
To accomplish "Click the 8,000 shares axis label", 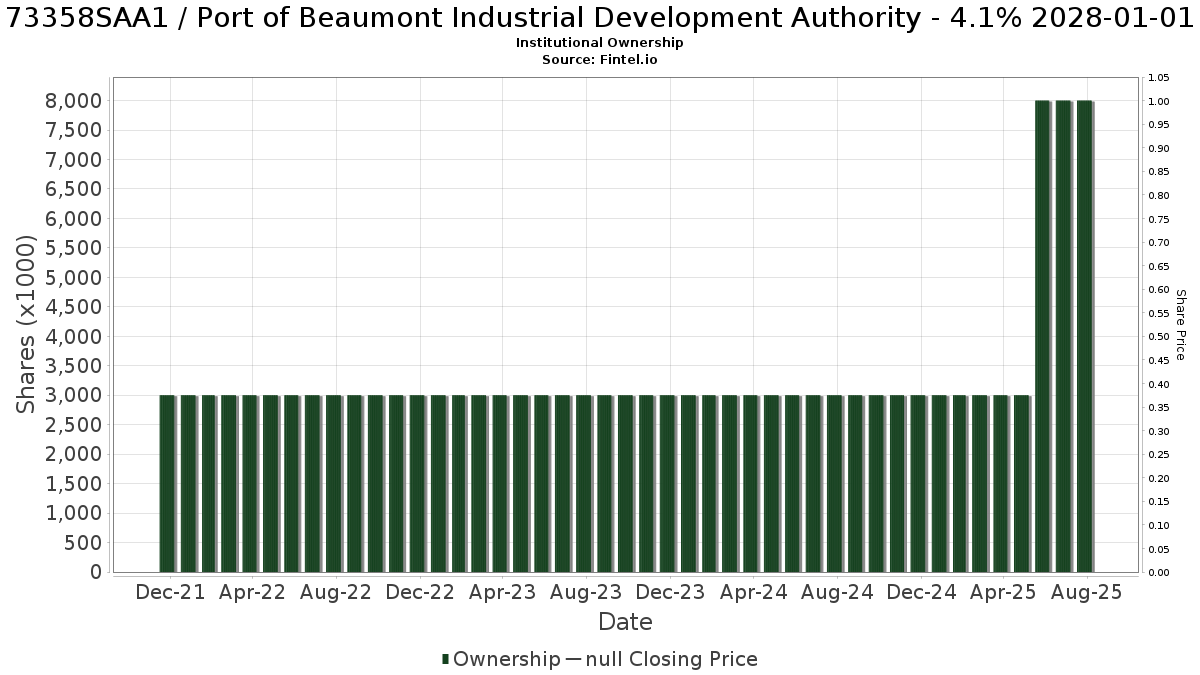I will (x=74, y=100).
